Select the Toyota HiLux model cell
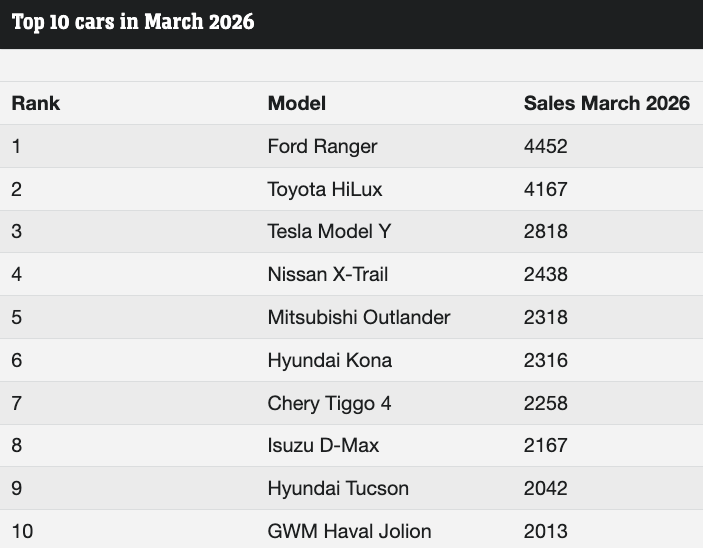Screen dimensions: 703x548 (x=325, y=190)
